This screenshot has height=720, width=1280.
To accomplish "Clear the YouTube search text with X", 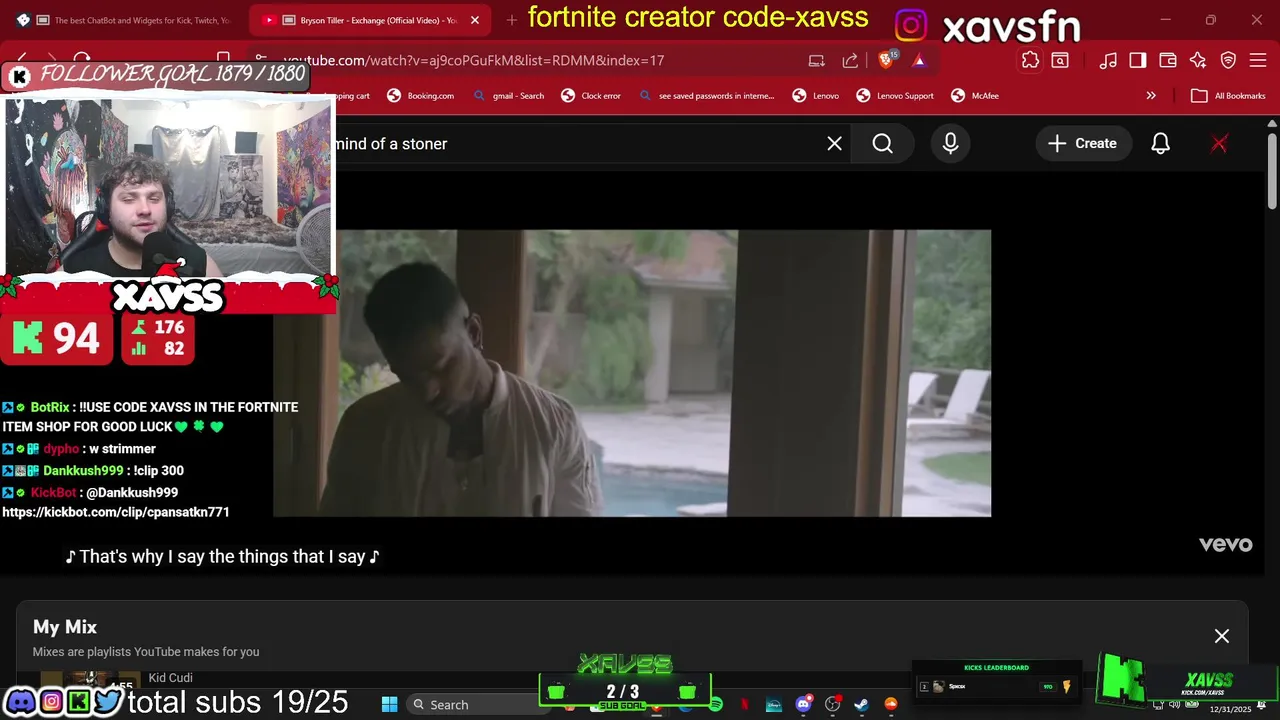I will click(835, 144).
